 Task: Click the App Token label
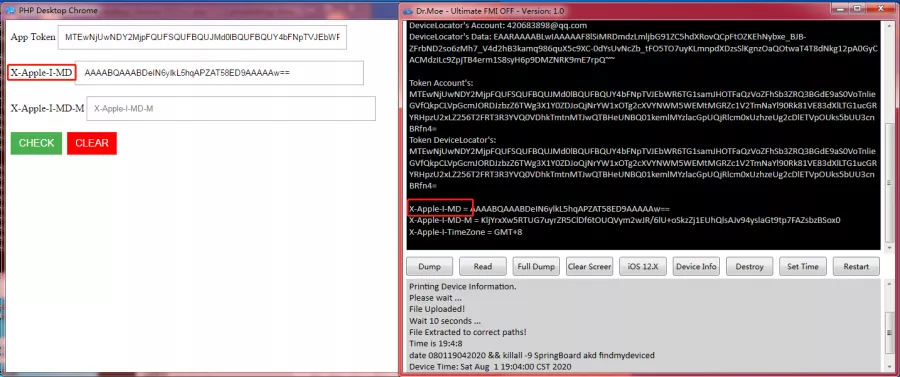(33, 37)
